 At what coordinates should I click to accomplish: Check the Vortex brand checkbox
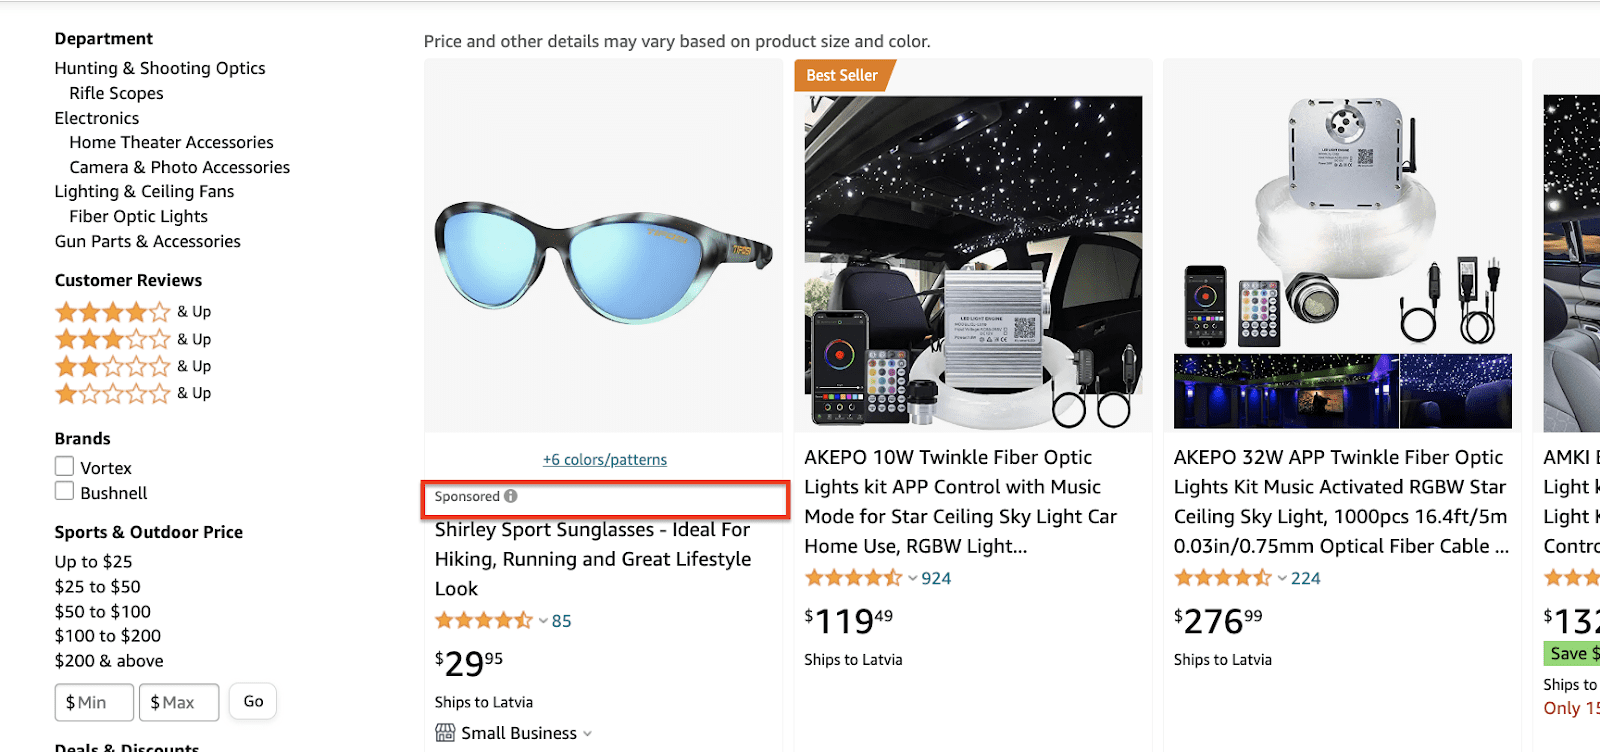pyautogui.click(x=64, y=467)
